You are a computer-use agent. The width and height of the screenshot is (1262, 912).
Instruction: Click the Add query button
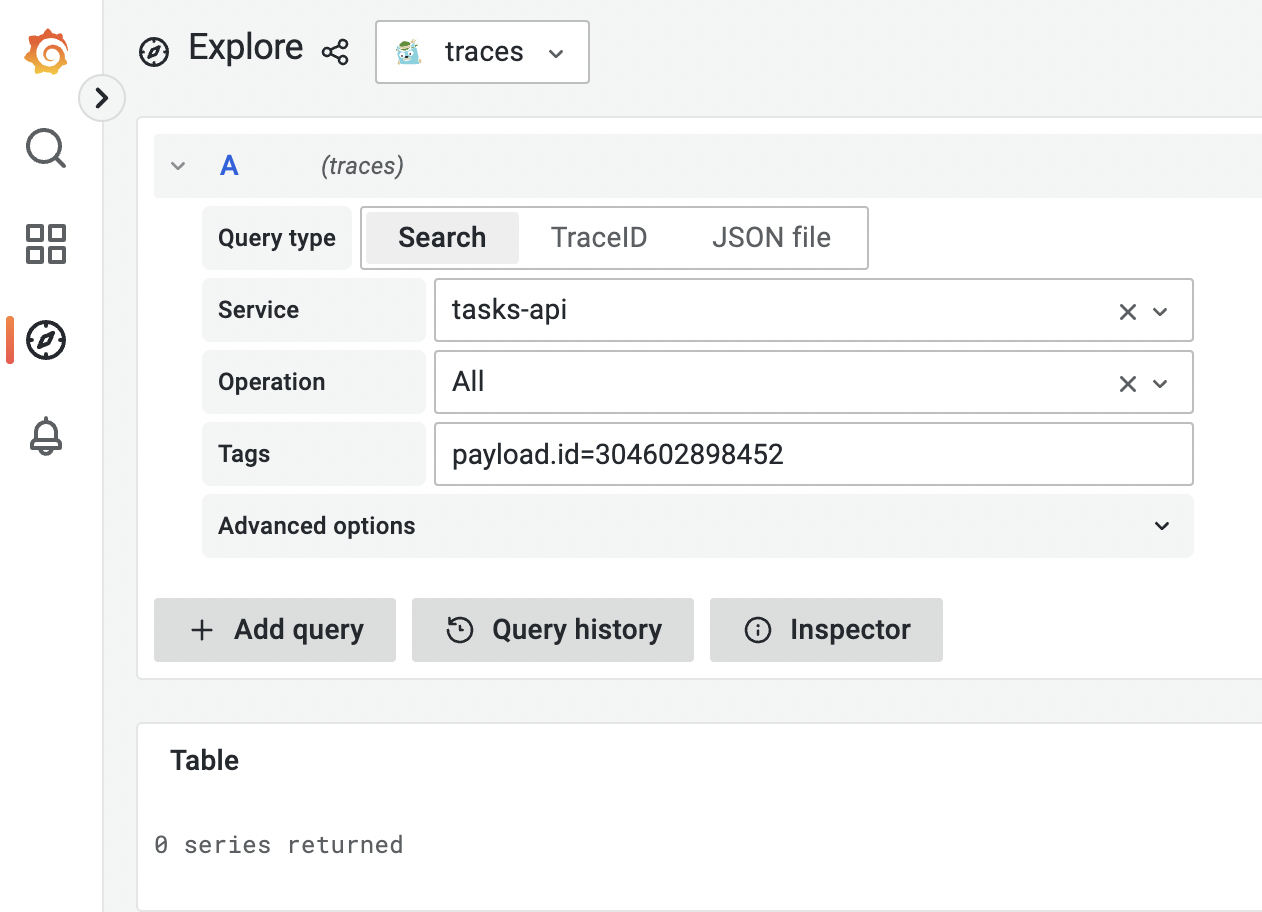(x=275, y=630)
